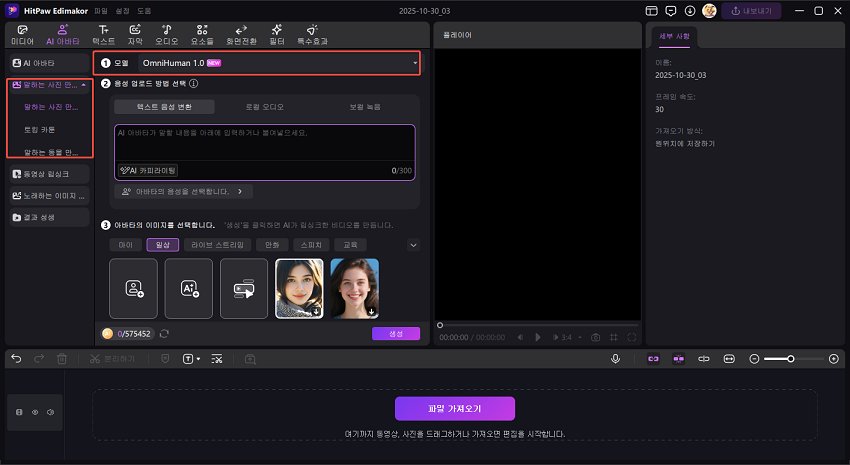Click the split-at-playhead icon

pyautogui.click(x=704, y=359)
